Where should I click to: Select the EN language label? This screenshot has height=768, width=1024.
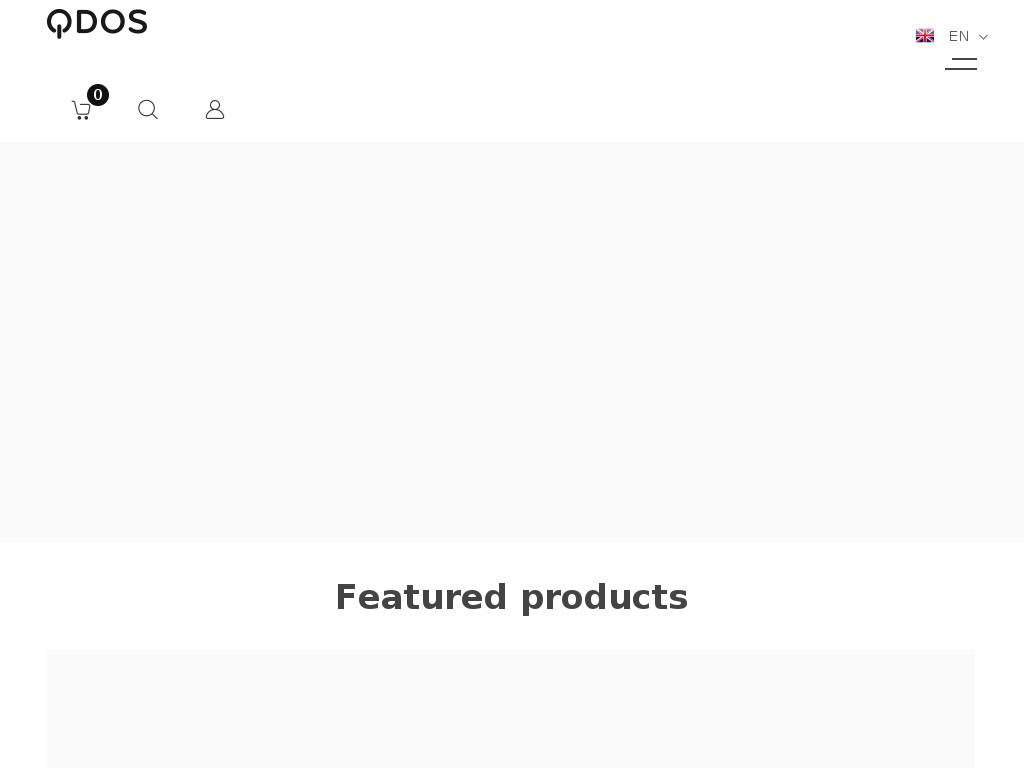[959, 36]
